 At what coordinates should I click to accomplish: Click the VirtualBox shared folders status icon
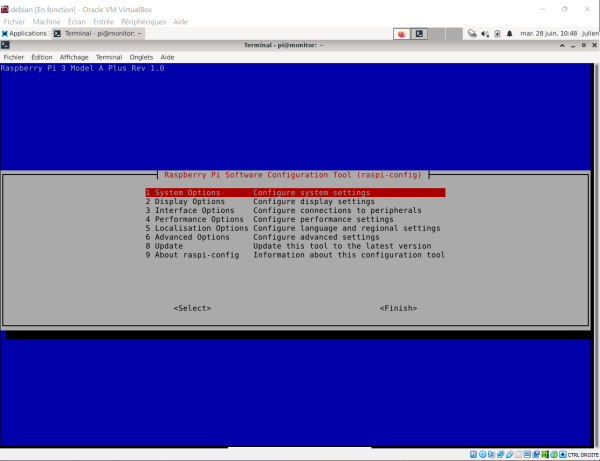point(518,454)
